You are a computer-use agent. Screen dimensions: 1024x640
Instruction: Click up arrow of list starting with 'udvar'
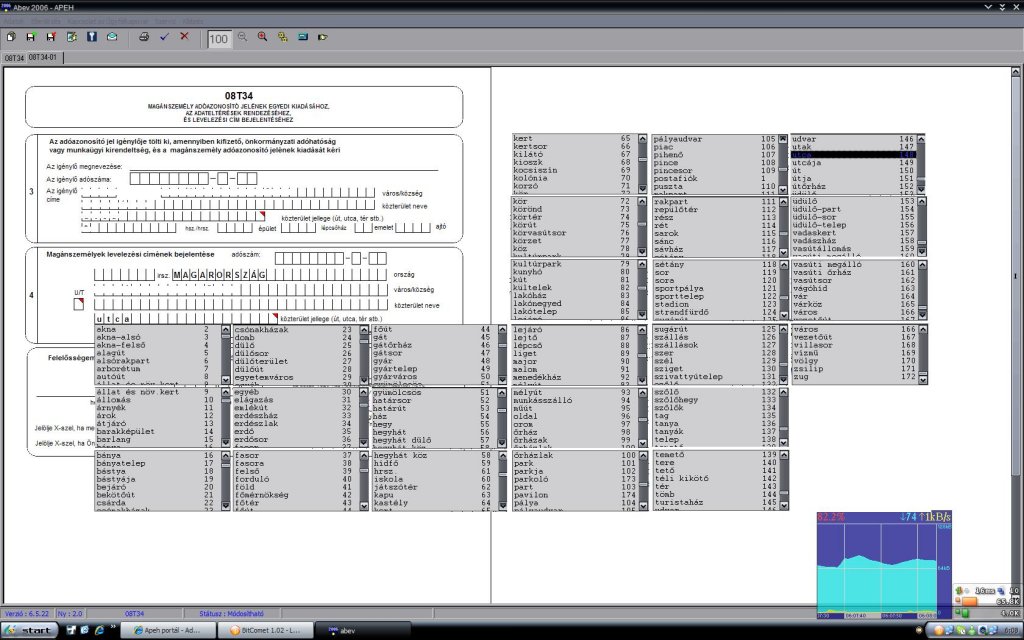pos(921,139)
